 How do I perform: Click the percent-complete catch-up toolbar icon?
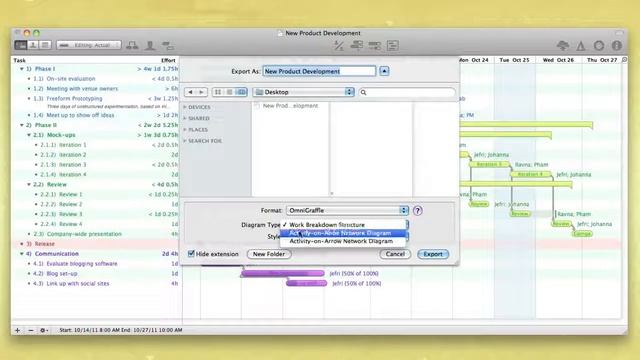(339, 46)
